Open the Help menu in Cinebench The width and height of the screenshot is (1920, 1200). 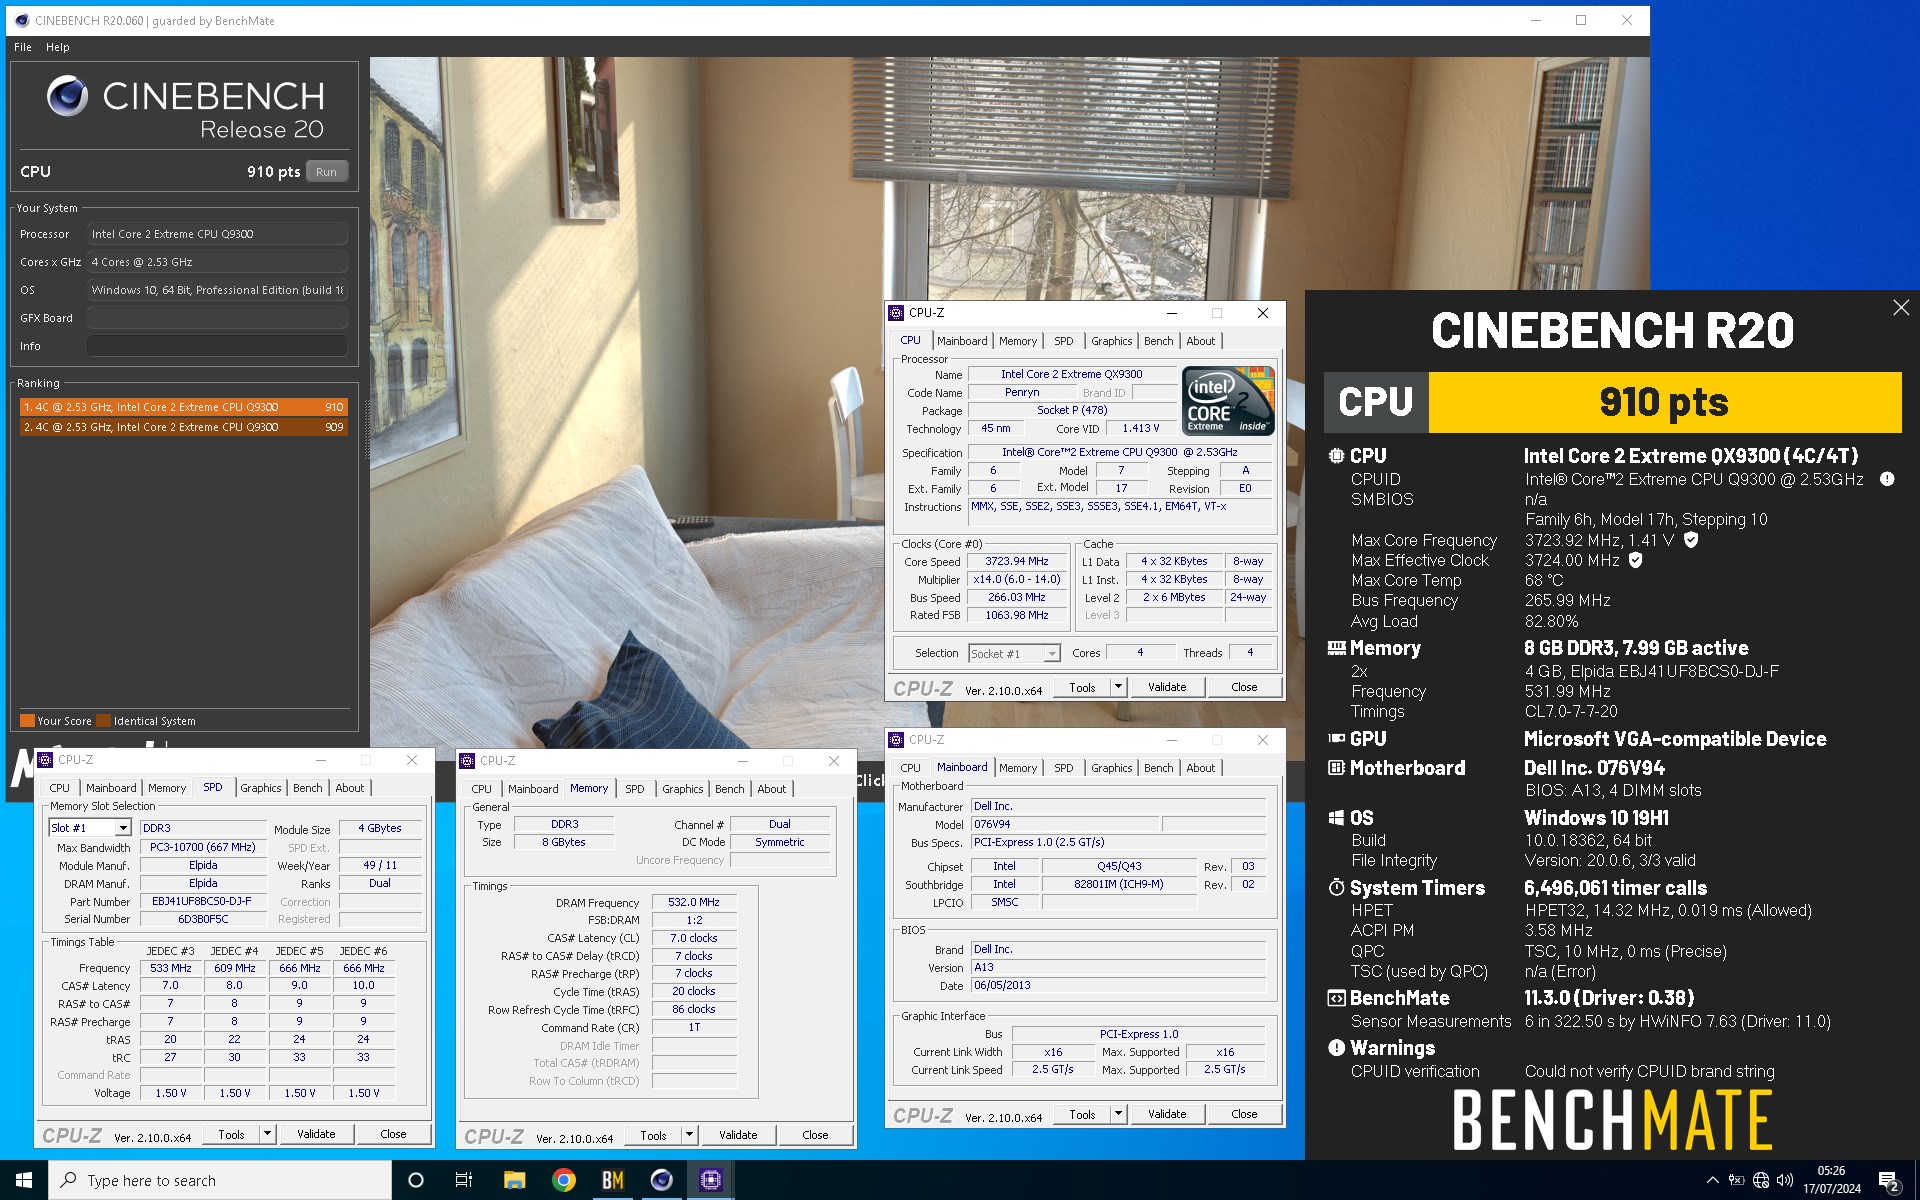58,47
